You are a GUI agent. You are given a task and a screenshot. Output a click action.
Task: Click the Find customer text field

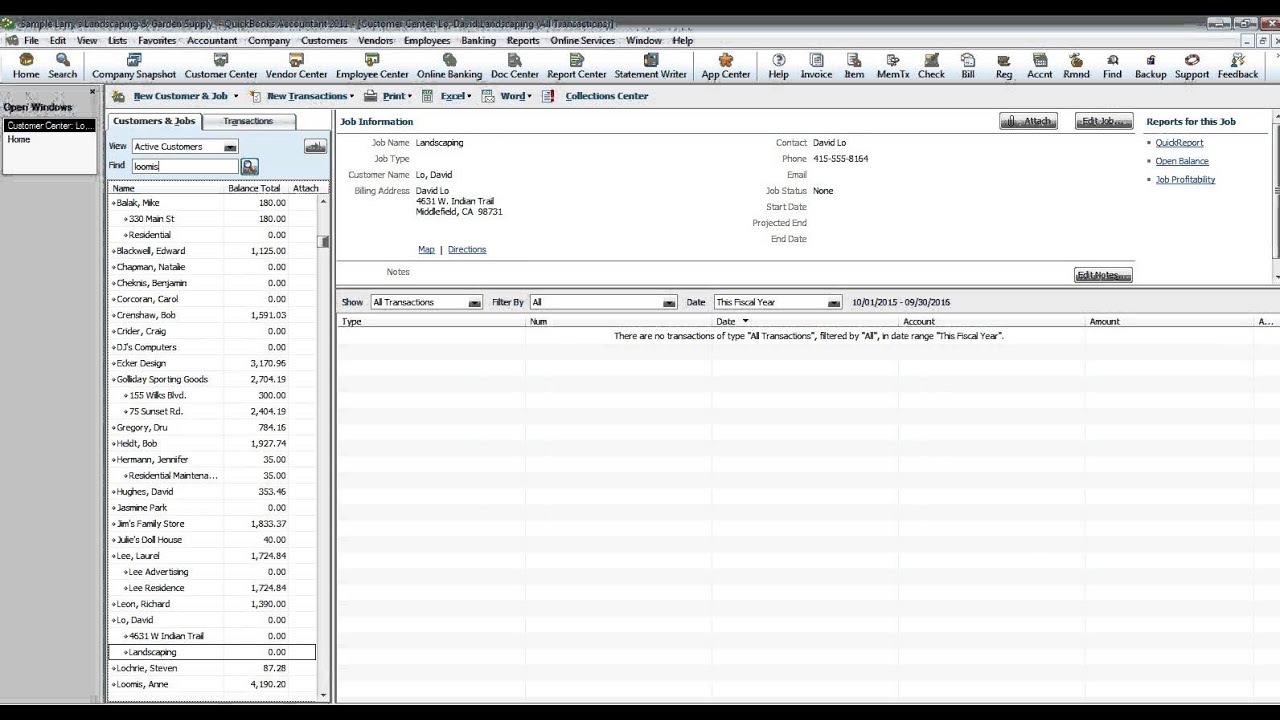tap(185, 167)
